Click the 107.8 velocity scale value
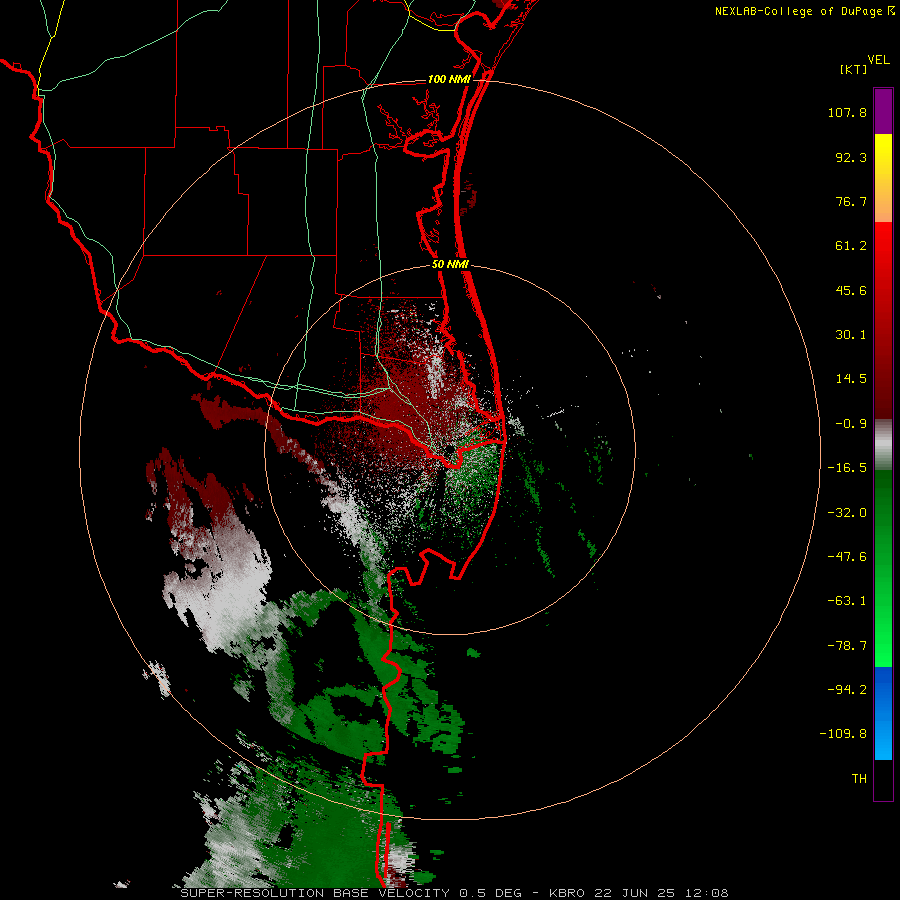 click(x=847, y=112)
